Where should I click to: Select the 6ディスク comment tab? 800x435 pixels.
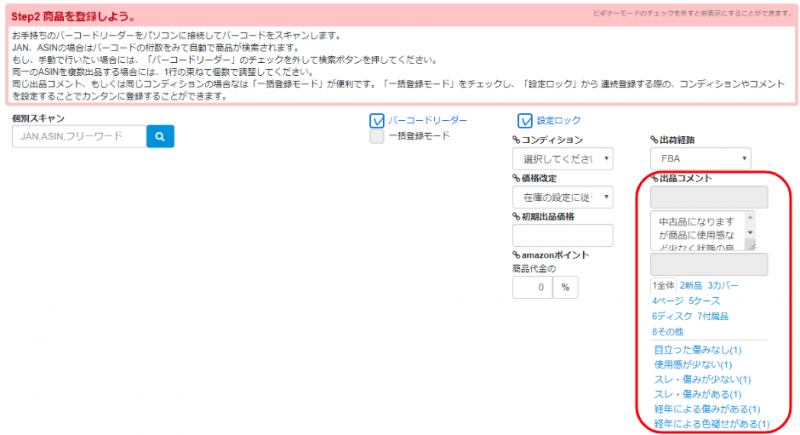[672, 316]
